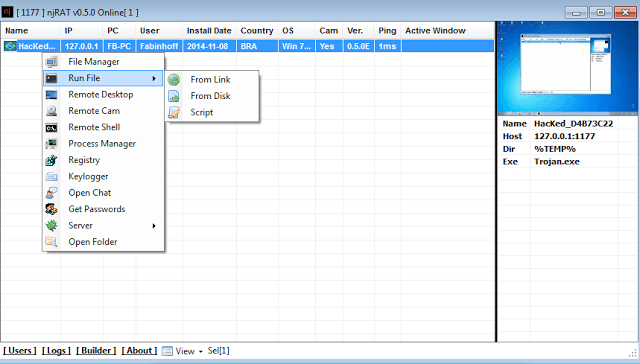Screen dimensions: 640x364
Task: Open the [Users] link
Action: click(x=20, y=351)
